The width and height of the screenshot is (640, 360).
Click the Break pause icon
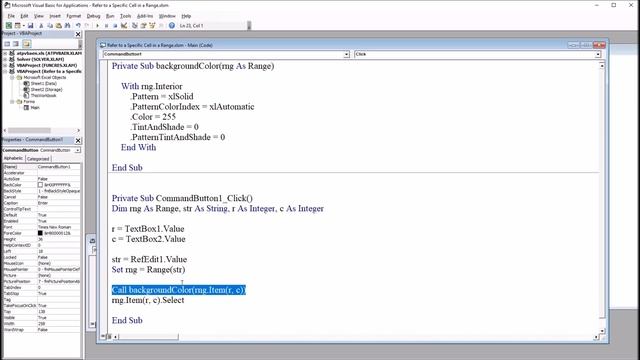click(107, 25)
